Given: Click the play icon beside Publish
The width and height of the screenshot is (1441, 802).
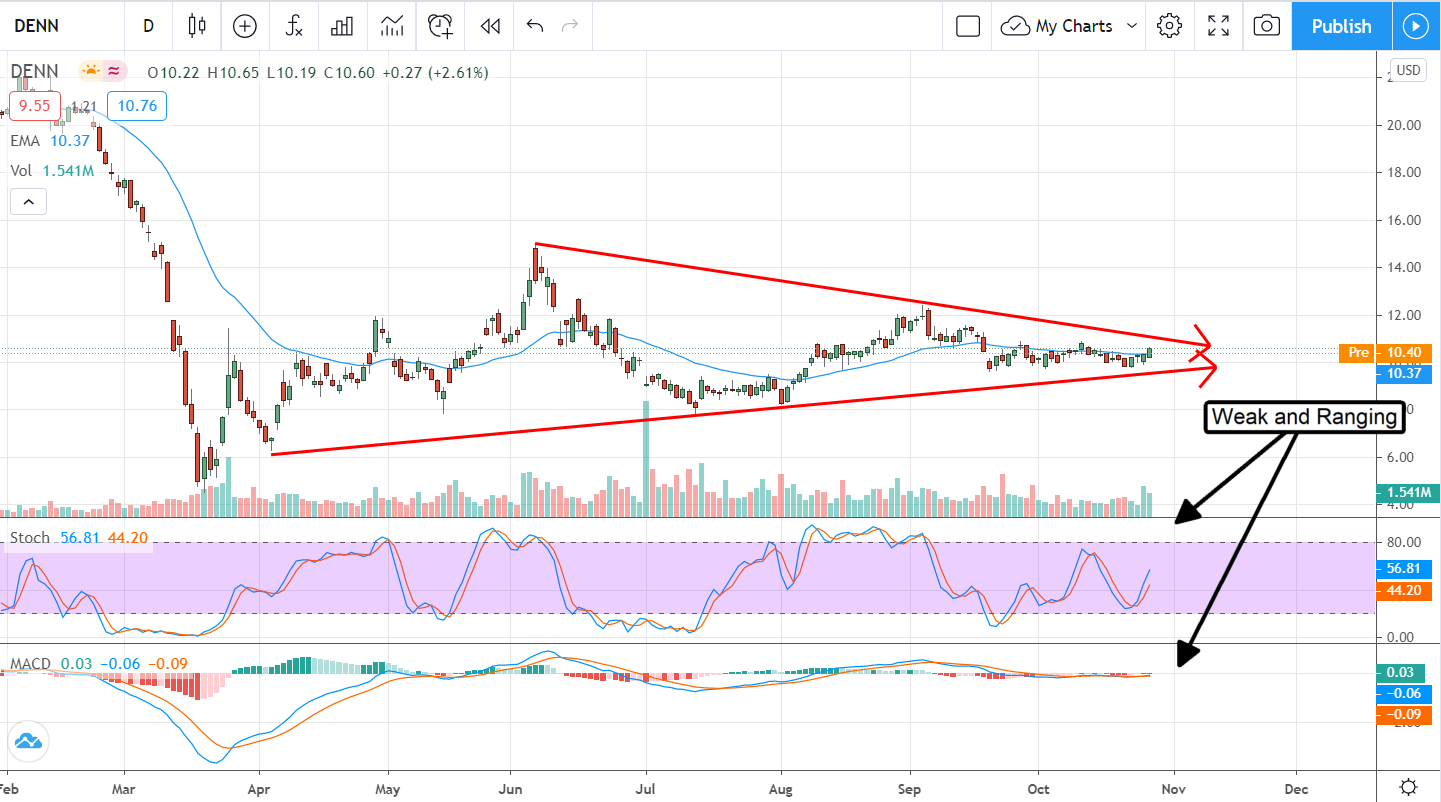Looking at the screenshot, I should pyautogui.click(x=1416, y=26).
